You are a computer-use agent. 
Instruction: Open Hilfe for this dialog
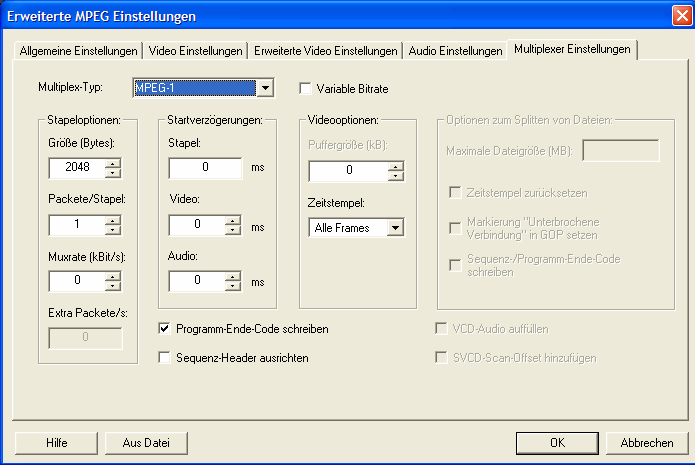[56, 442]
